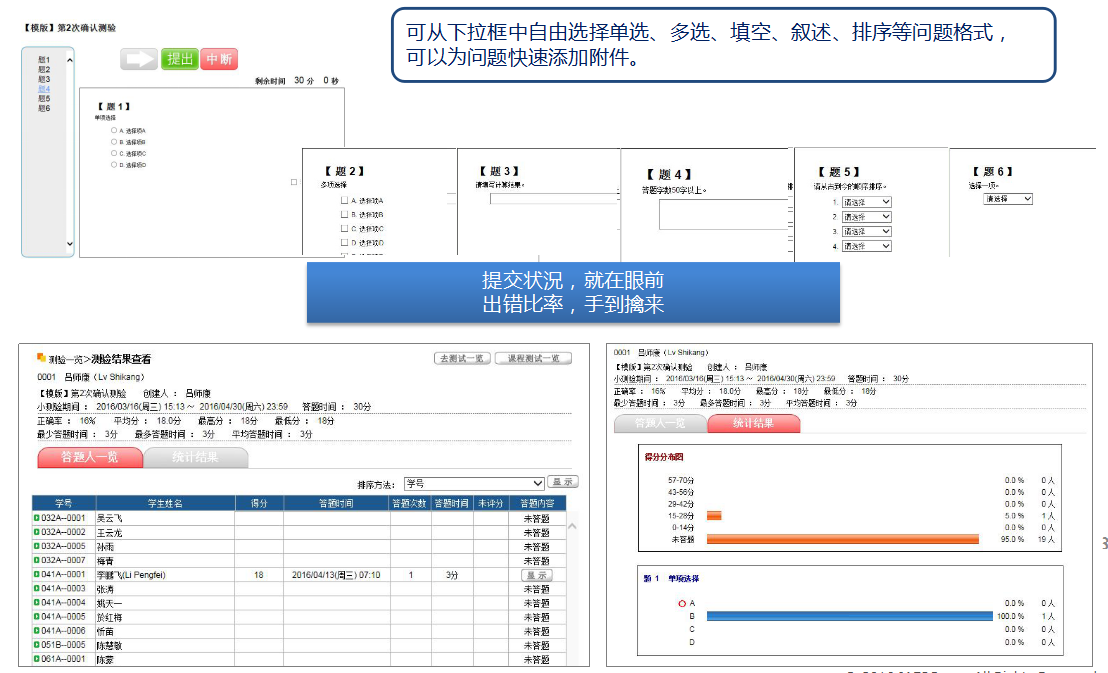This screenshot has height=673, width=1108.
Task: Switch to the gray 答题人一览 tab
Action: [660, 423]
